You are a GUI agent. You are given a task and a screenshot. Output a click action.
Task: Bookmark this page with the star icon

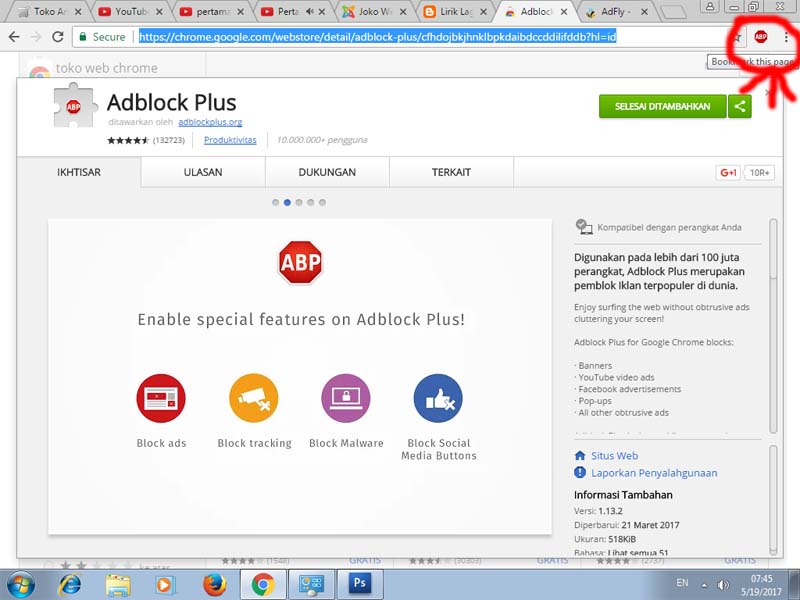pyautogui.click(x=738, y=37)
